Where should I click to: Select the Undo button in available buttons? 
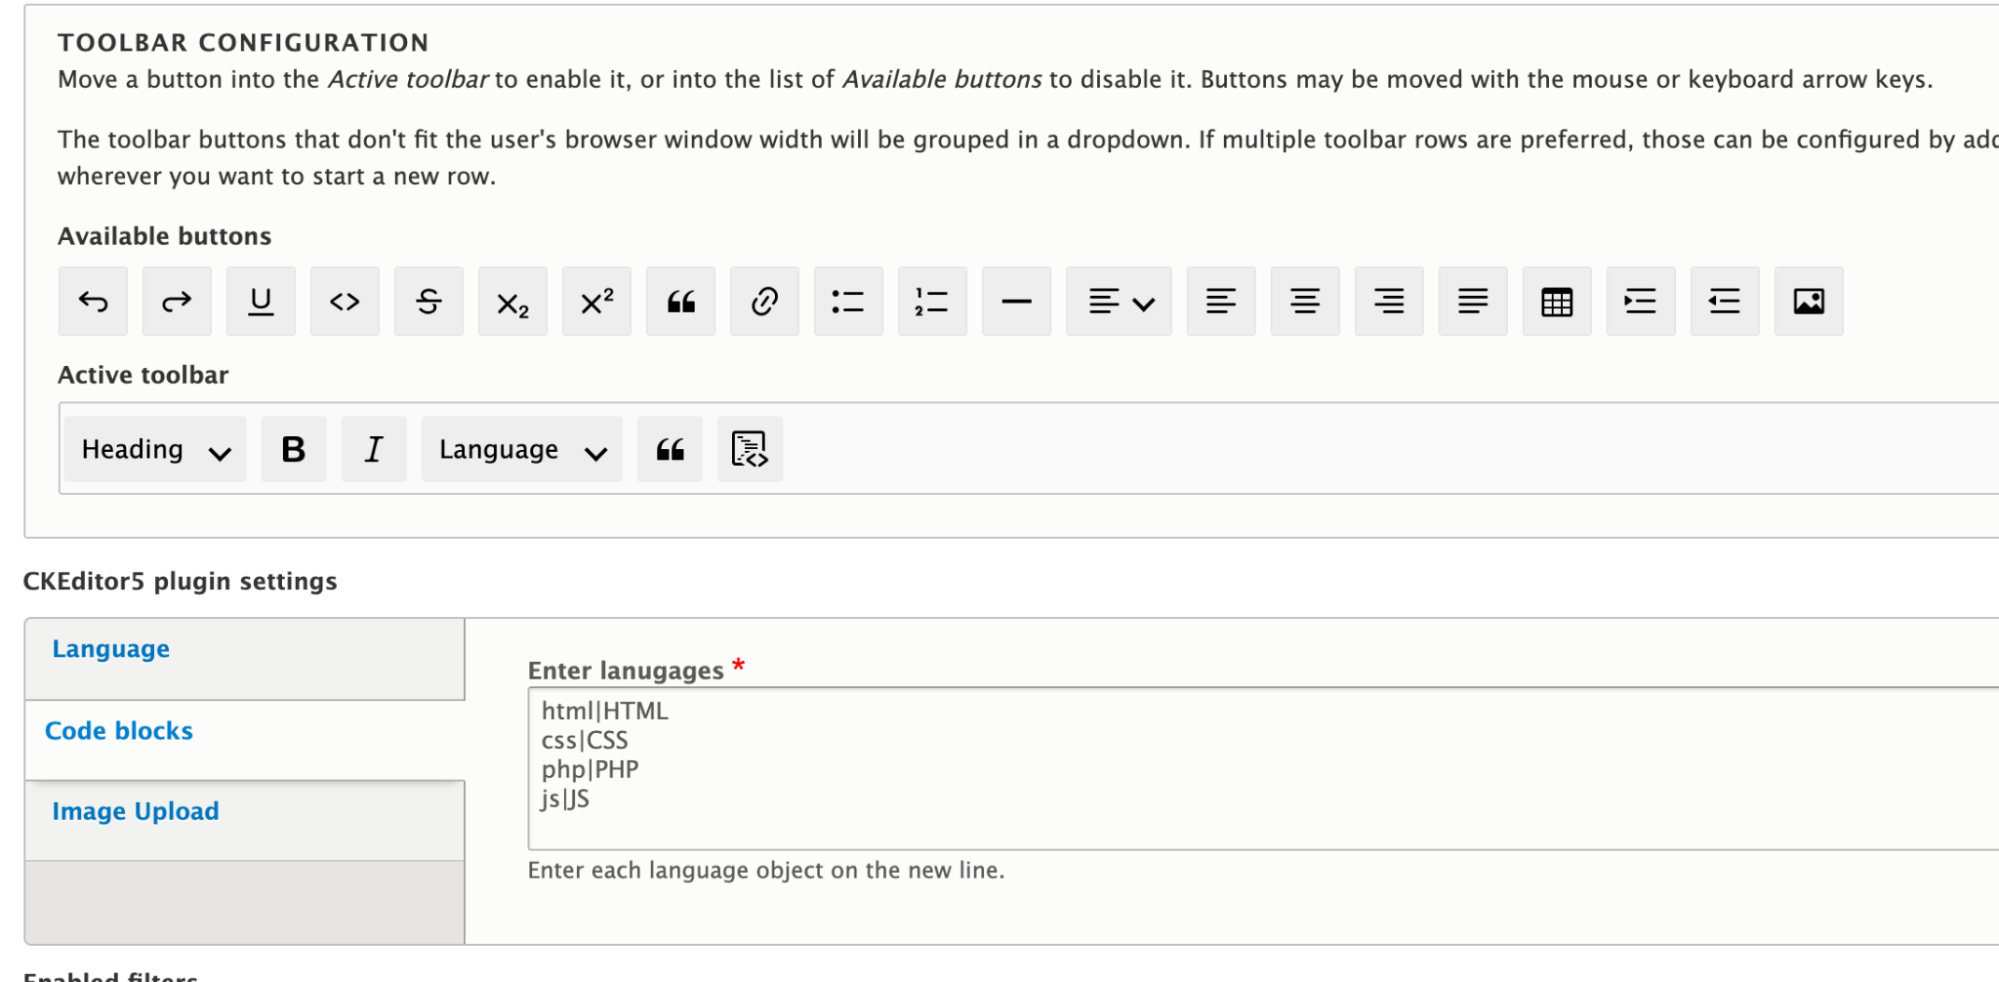coord(92,301)
